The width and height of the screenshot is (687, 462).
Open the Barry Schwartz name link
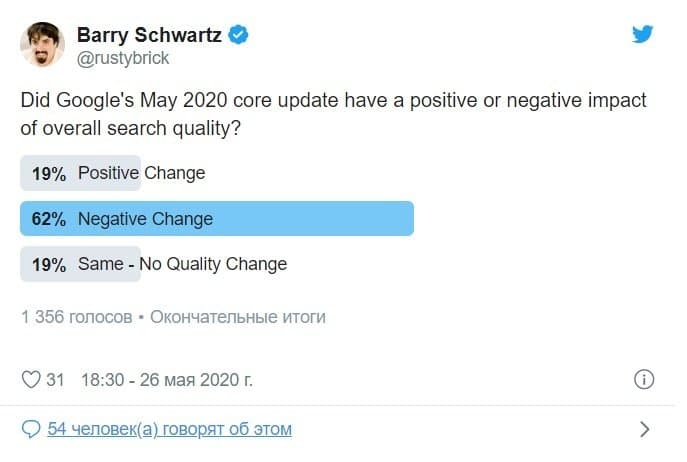[x=149, y=35]
